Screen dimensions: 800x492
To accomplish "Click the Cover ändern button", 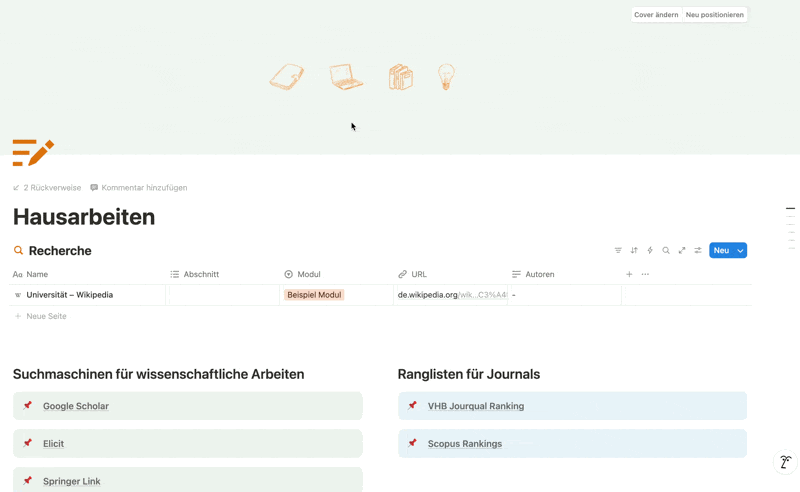I will (x=656, y=15).
